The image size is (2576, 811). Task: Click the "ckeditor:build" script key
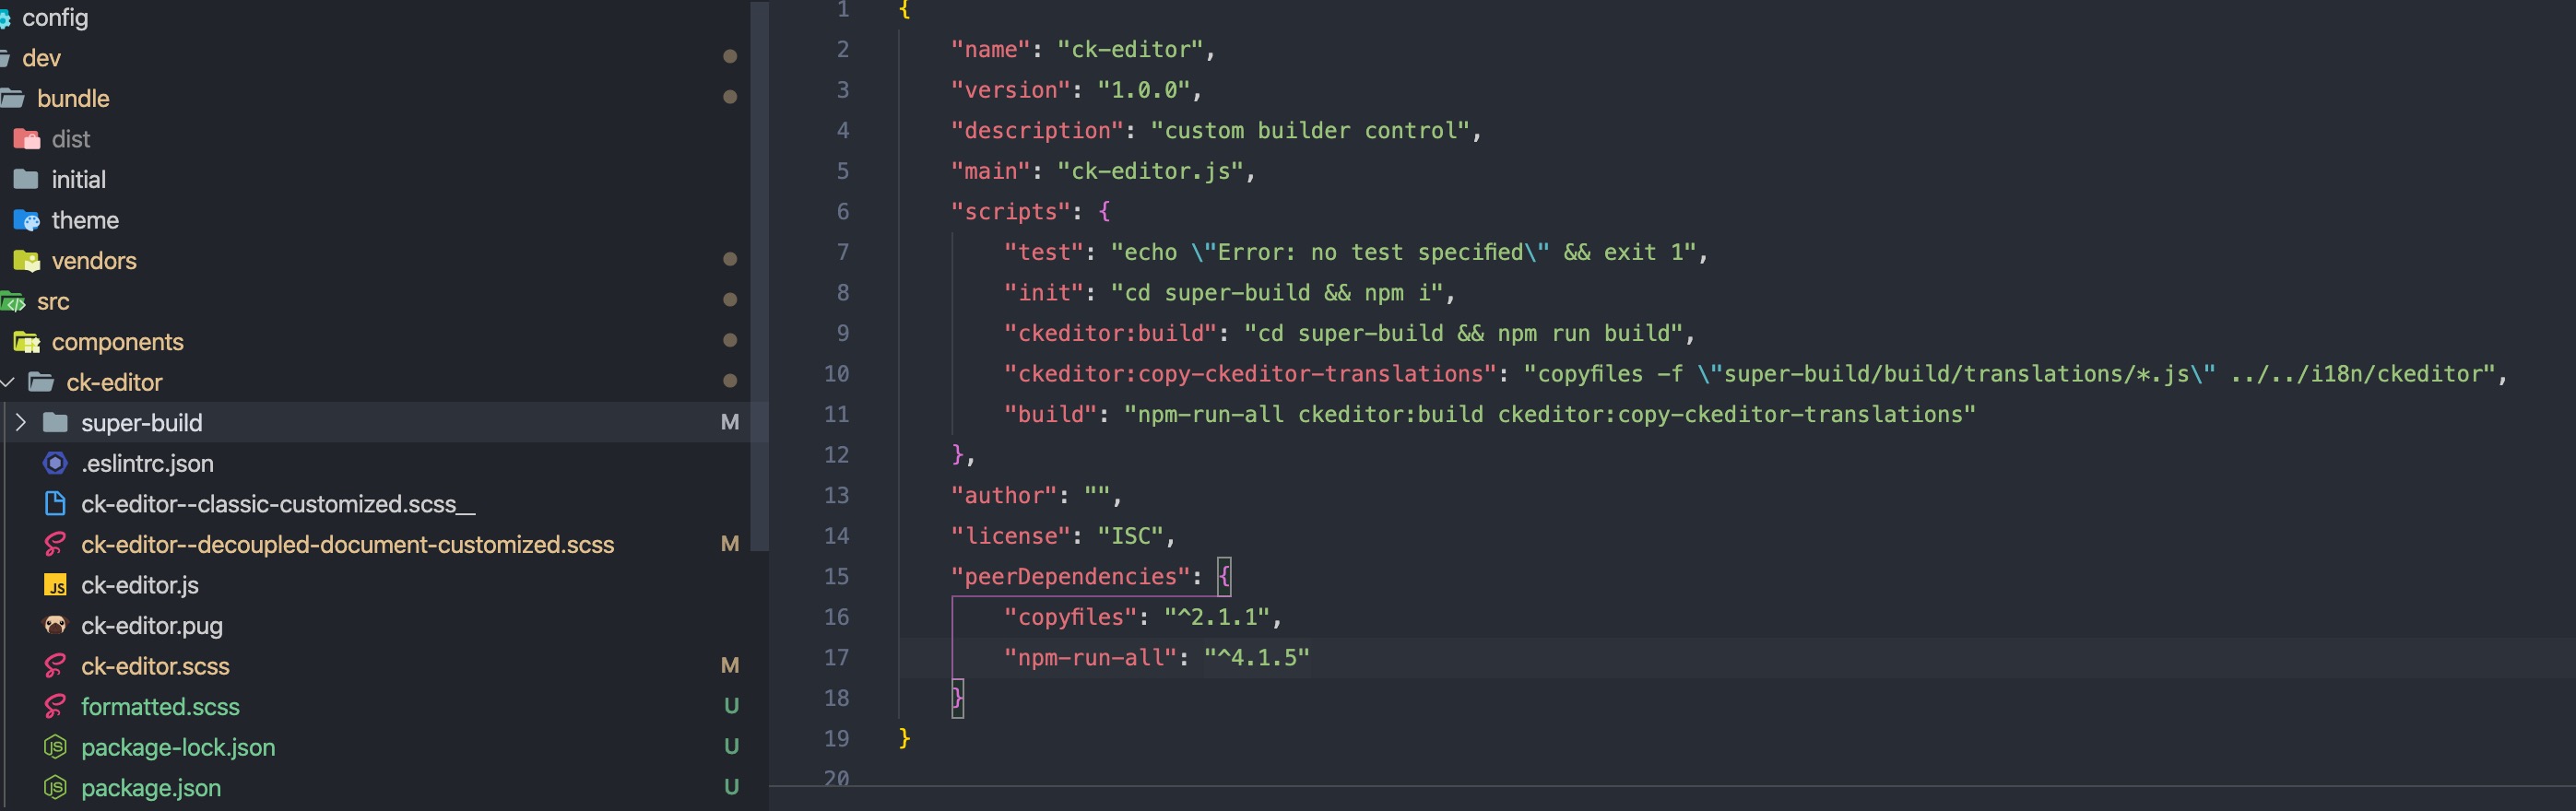[x=1110, y=333]
